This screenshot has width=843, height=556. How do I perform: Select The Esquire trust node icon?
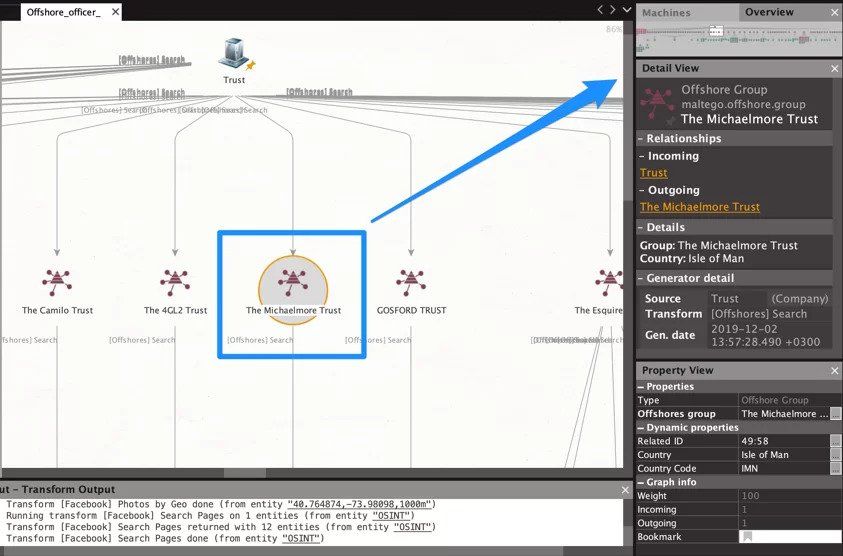[609, 282]
